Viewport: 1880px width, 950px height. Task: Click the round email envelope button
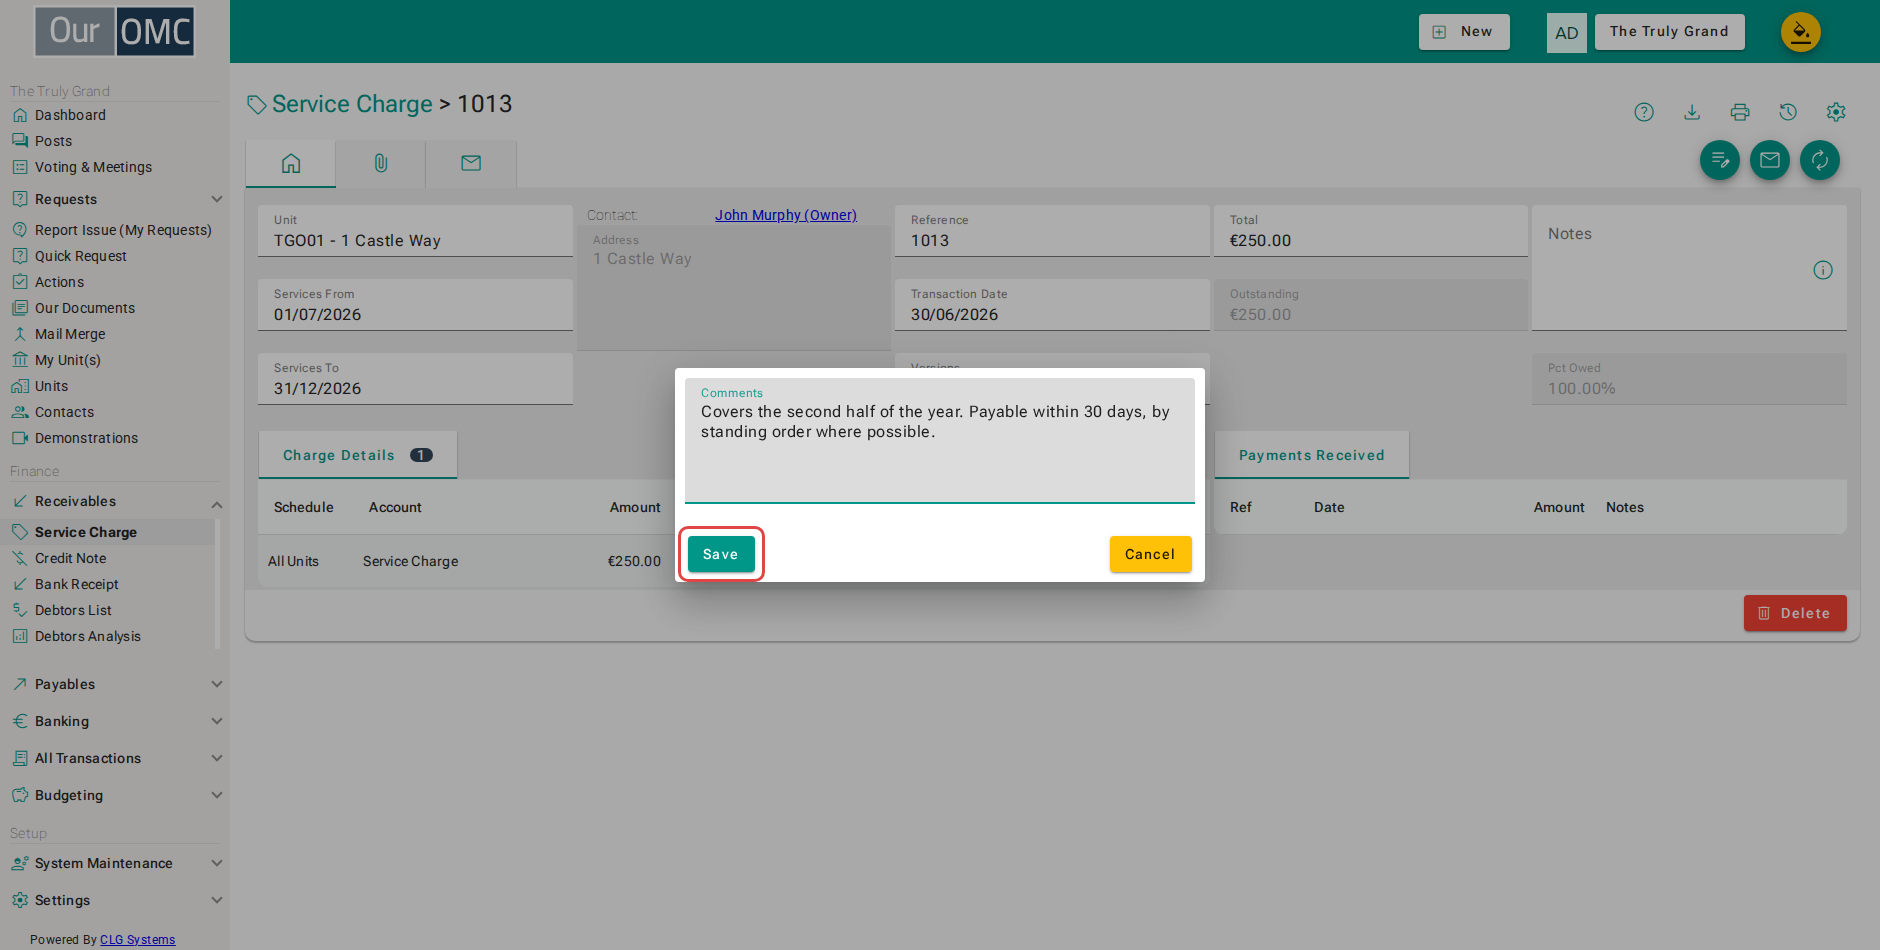click(1770, 160)
